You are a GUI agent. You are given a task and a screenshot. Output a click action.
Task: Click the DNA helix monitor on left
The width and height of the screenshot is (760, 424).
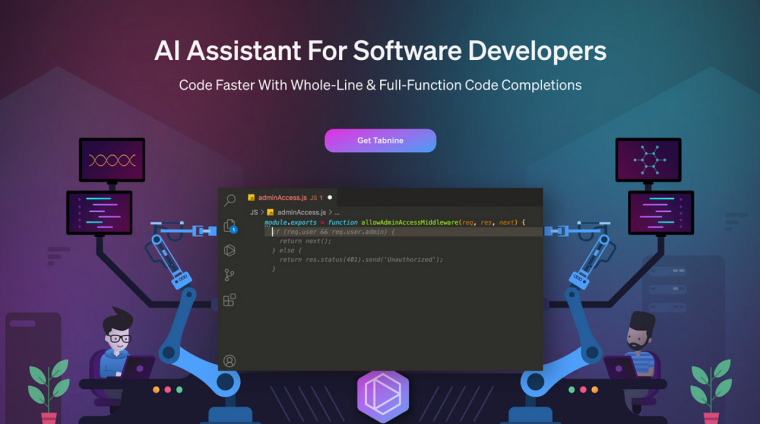pyautogui.click(x=112, y=160)
